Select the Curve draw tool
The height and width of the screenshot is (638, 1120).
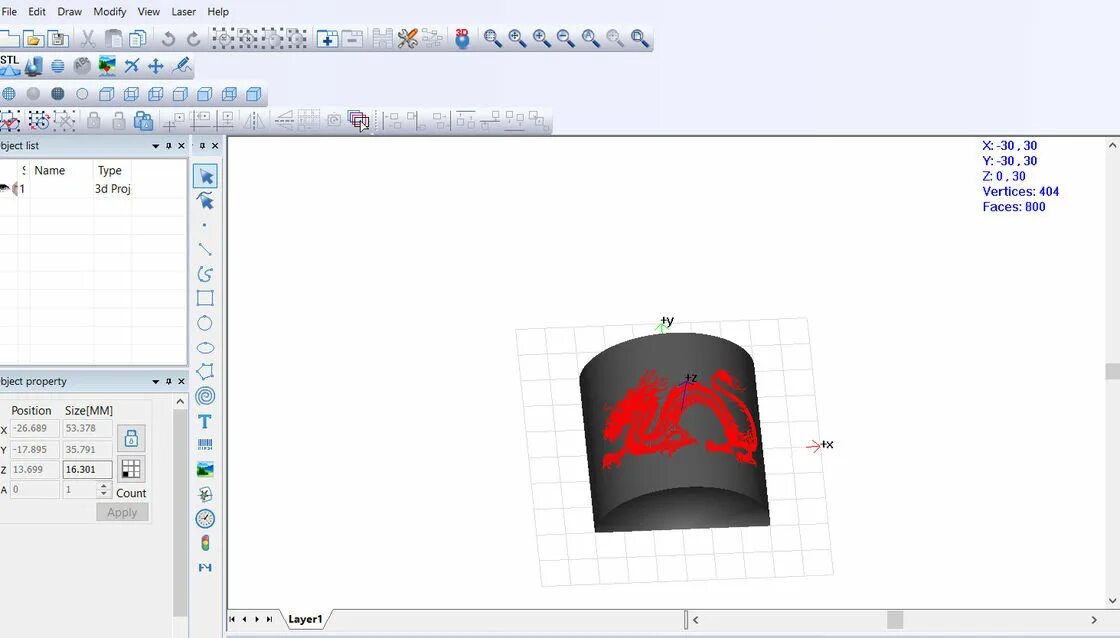tap(205, 274)
